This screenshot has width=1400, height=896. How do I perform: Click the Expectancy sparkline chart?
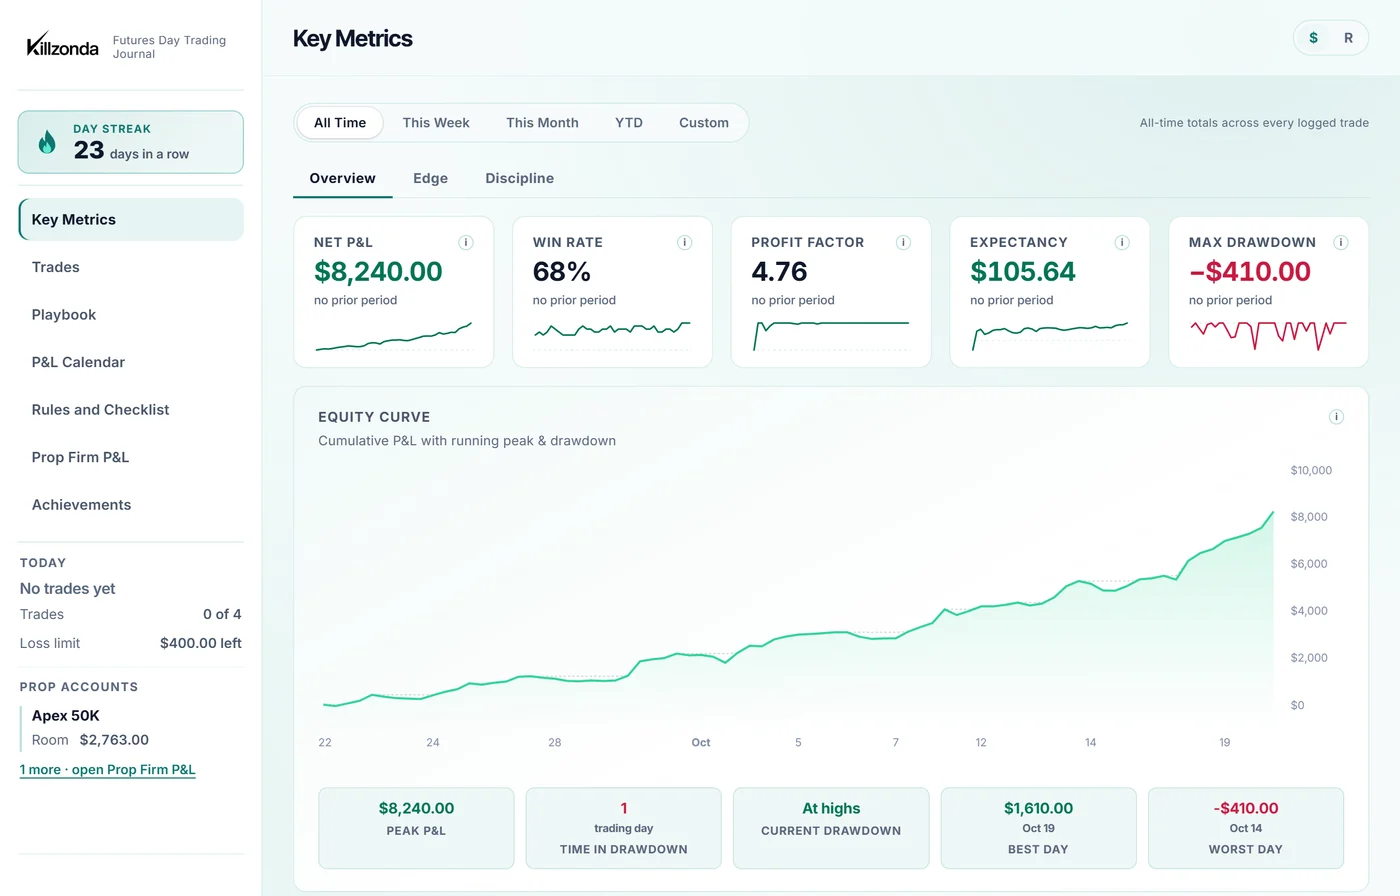1050,336
